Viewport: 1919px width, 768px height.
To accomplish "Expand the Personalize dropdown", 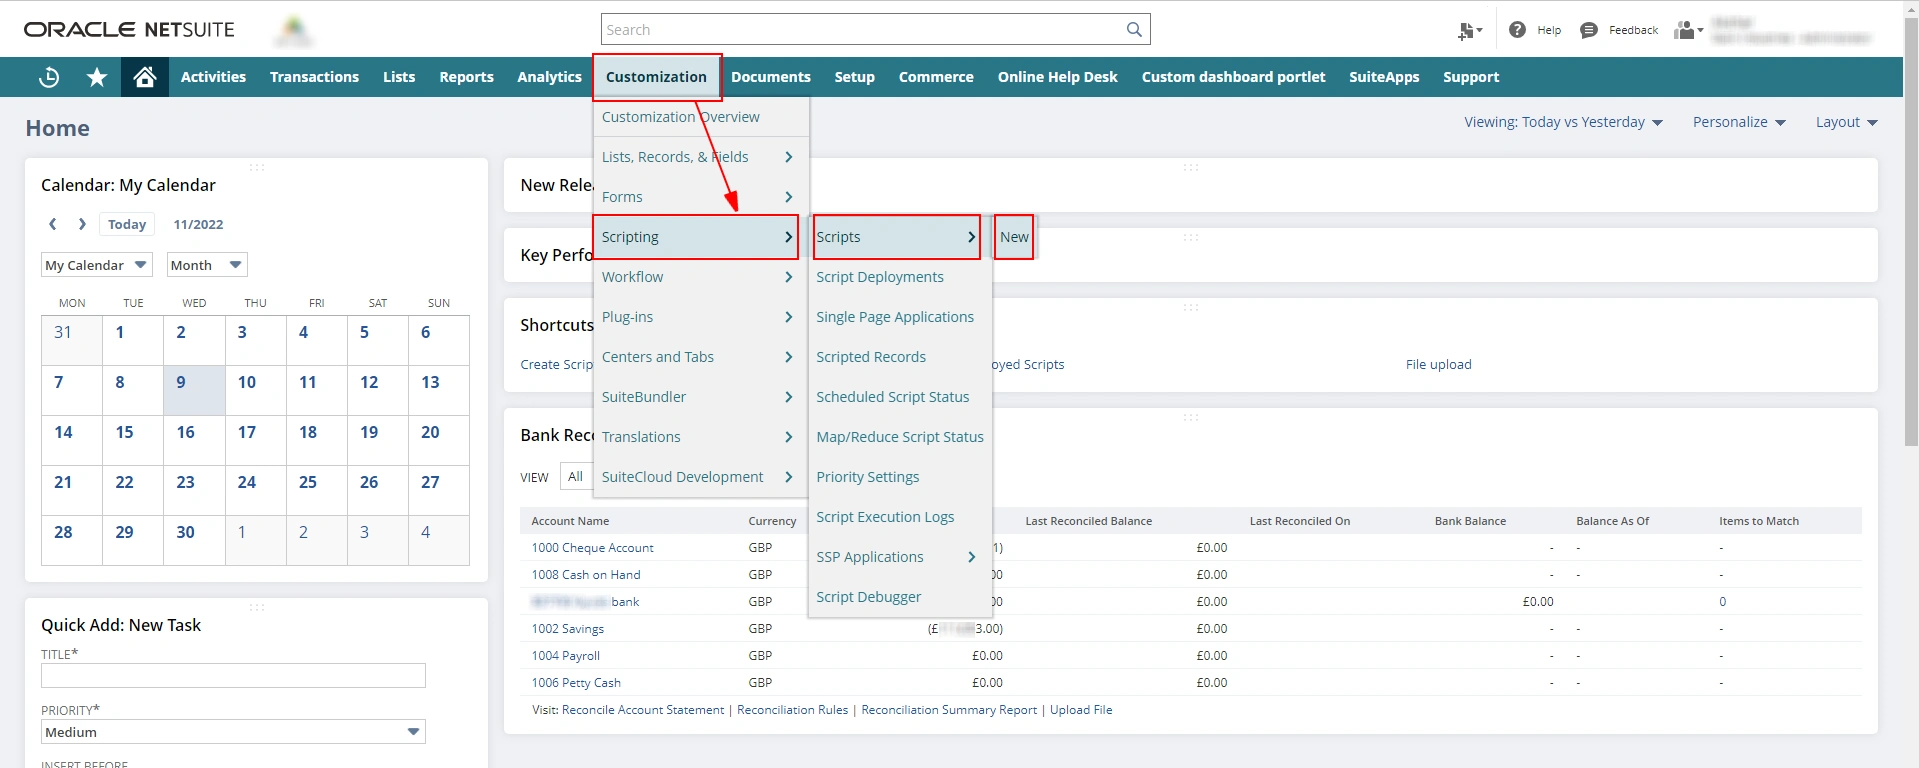I will tap(1738, 122).
